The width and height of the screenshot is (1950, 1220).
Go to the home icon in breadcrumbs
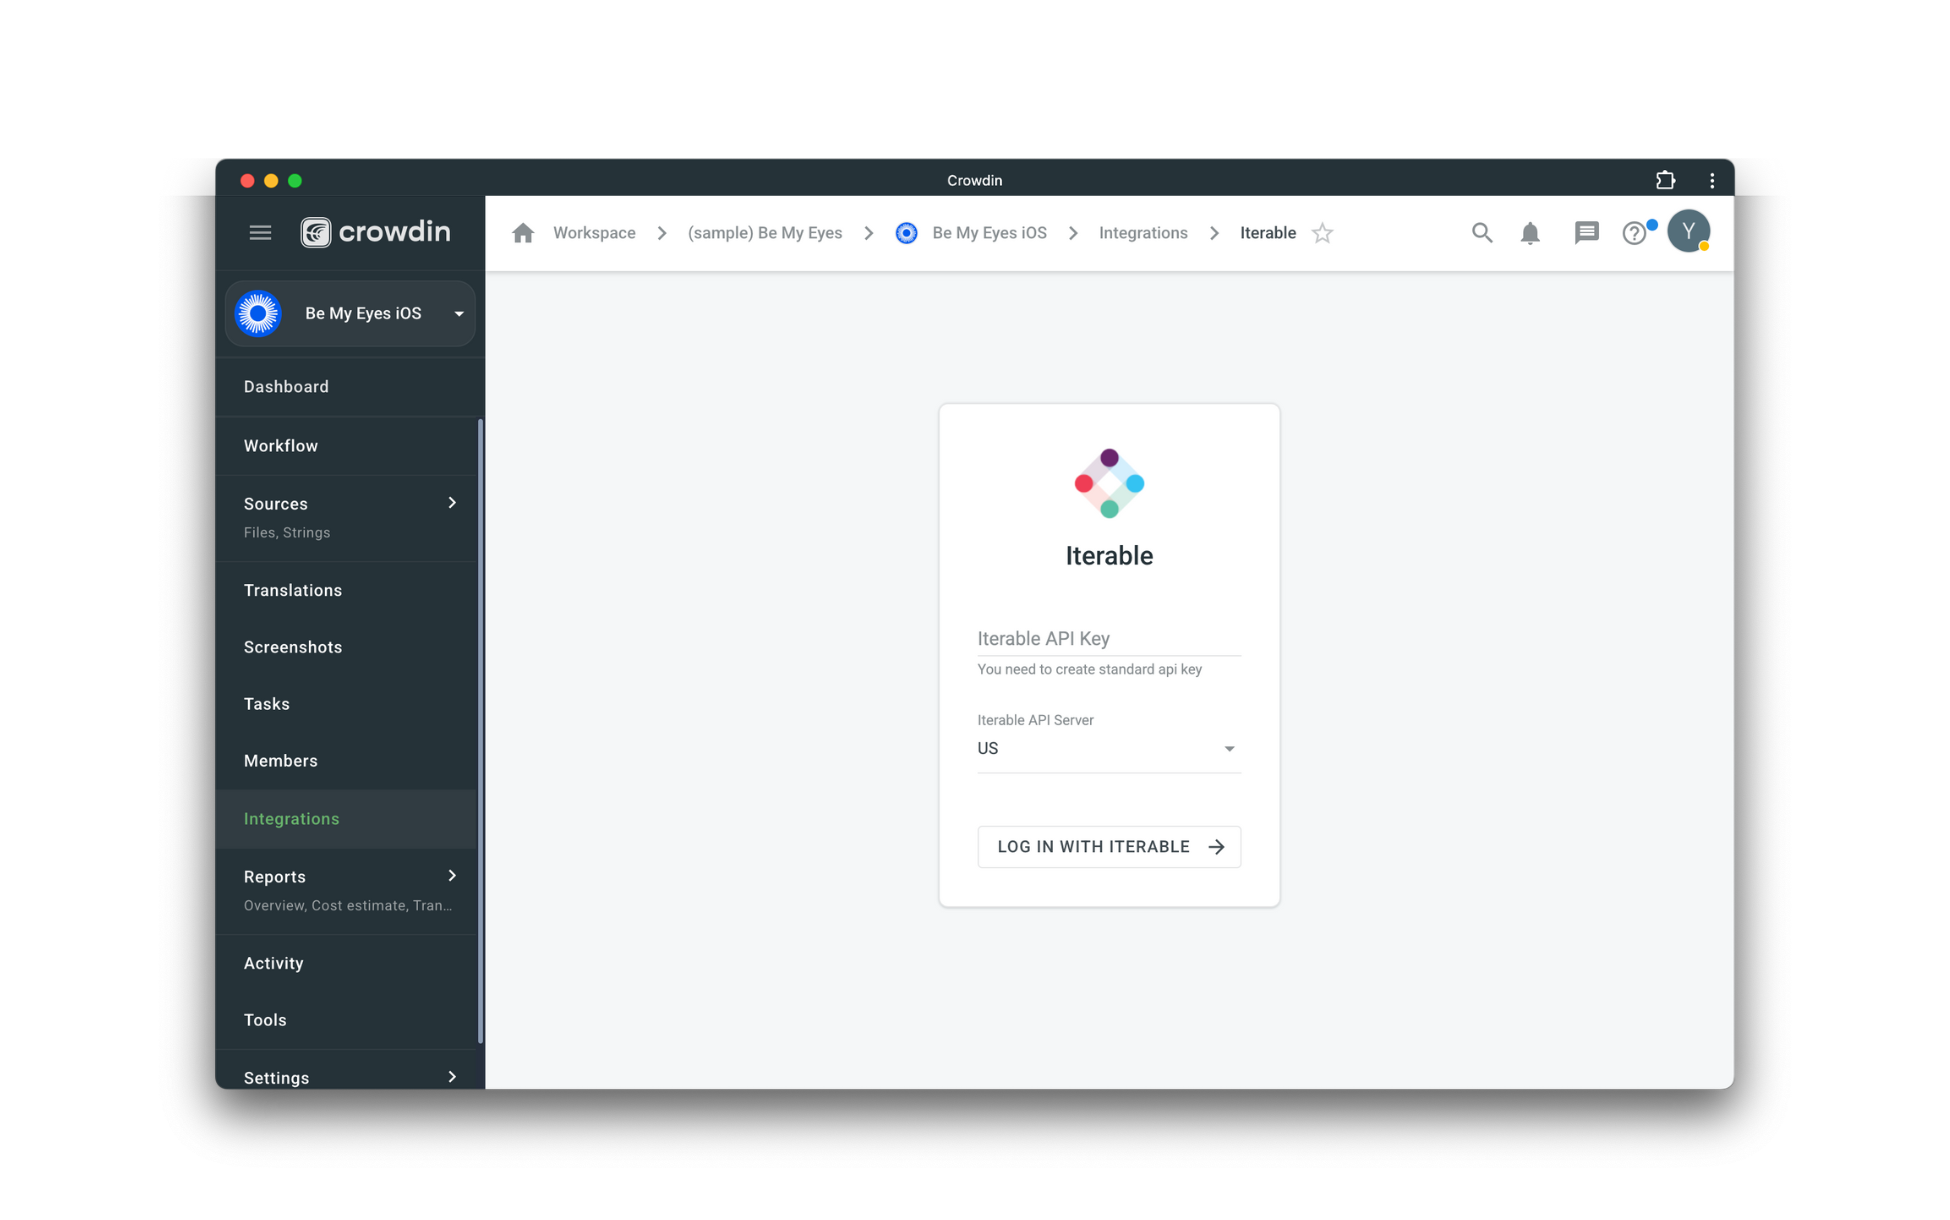coord(523,233)
